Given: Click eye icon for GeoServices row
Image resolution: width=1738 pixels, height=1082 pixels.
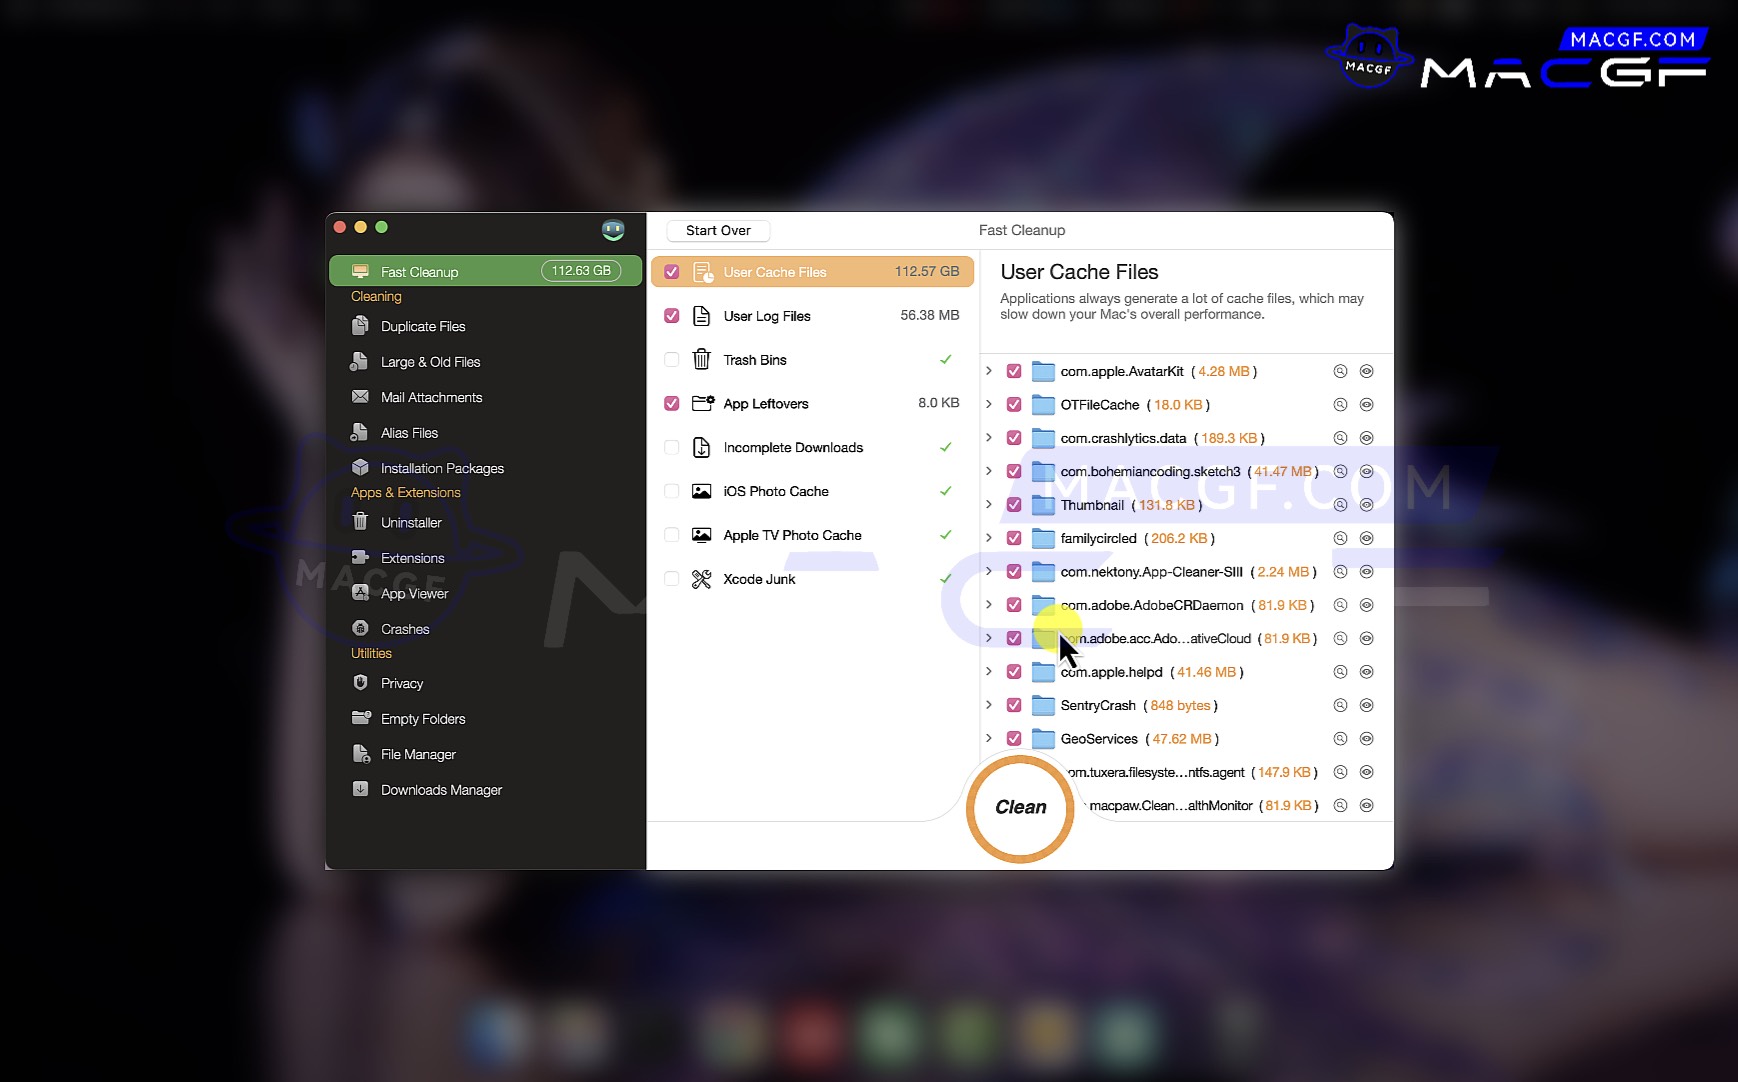Looking at the screenshot, I should tap(1366, 739).
